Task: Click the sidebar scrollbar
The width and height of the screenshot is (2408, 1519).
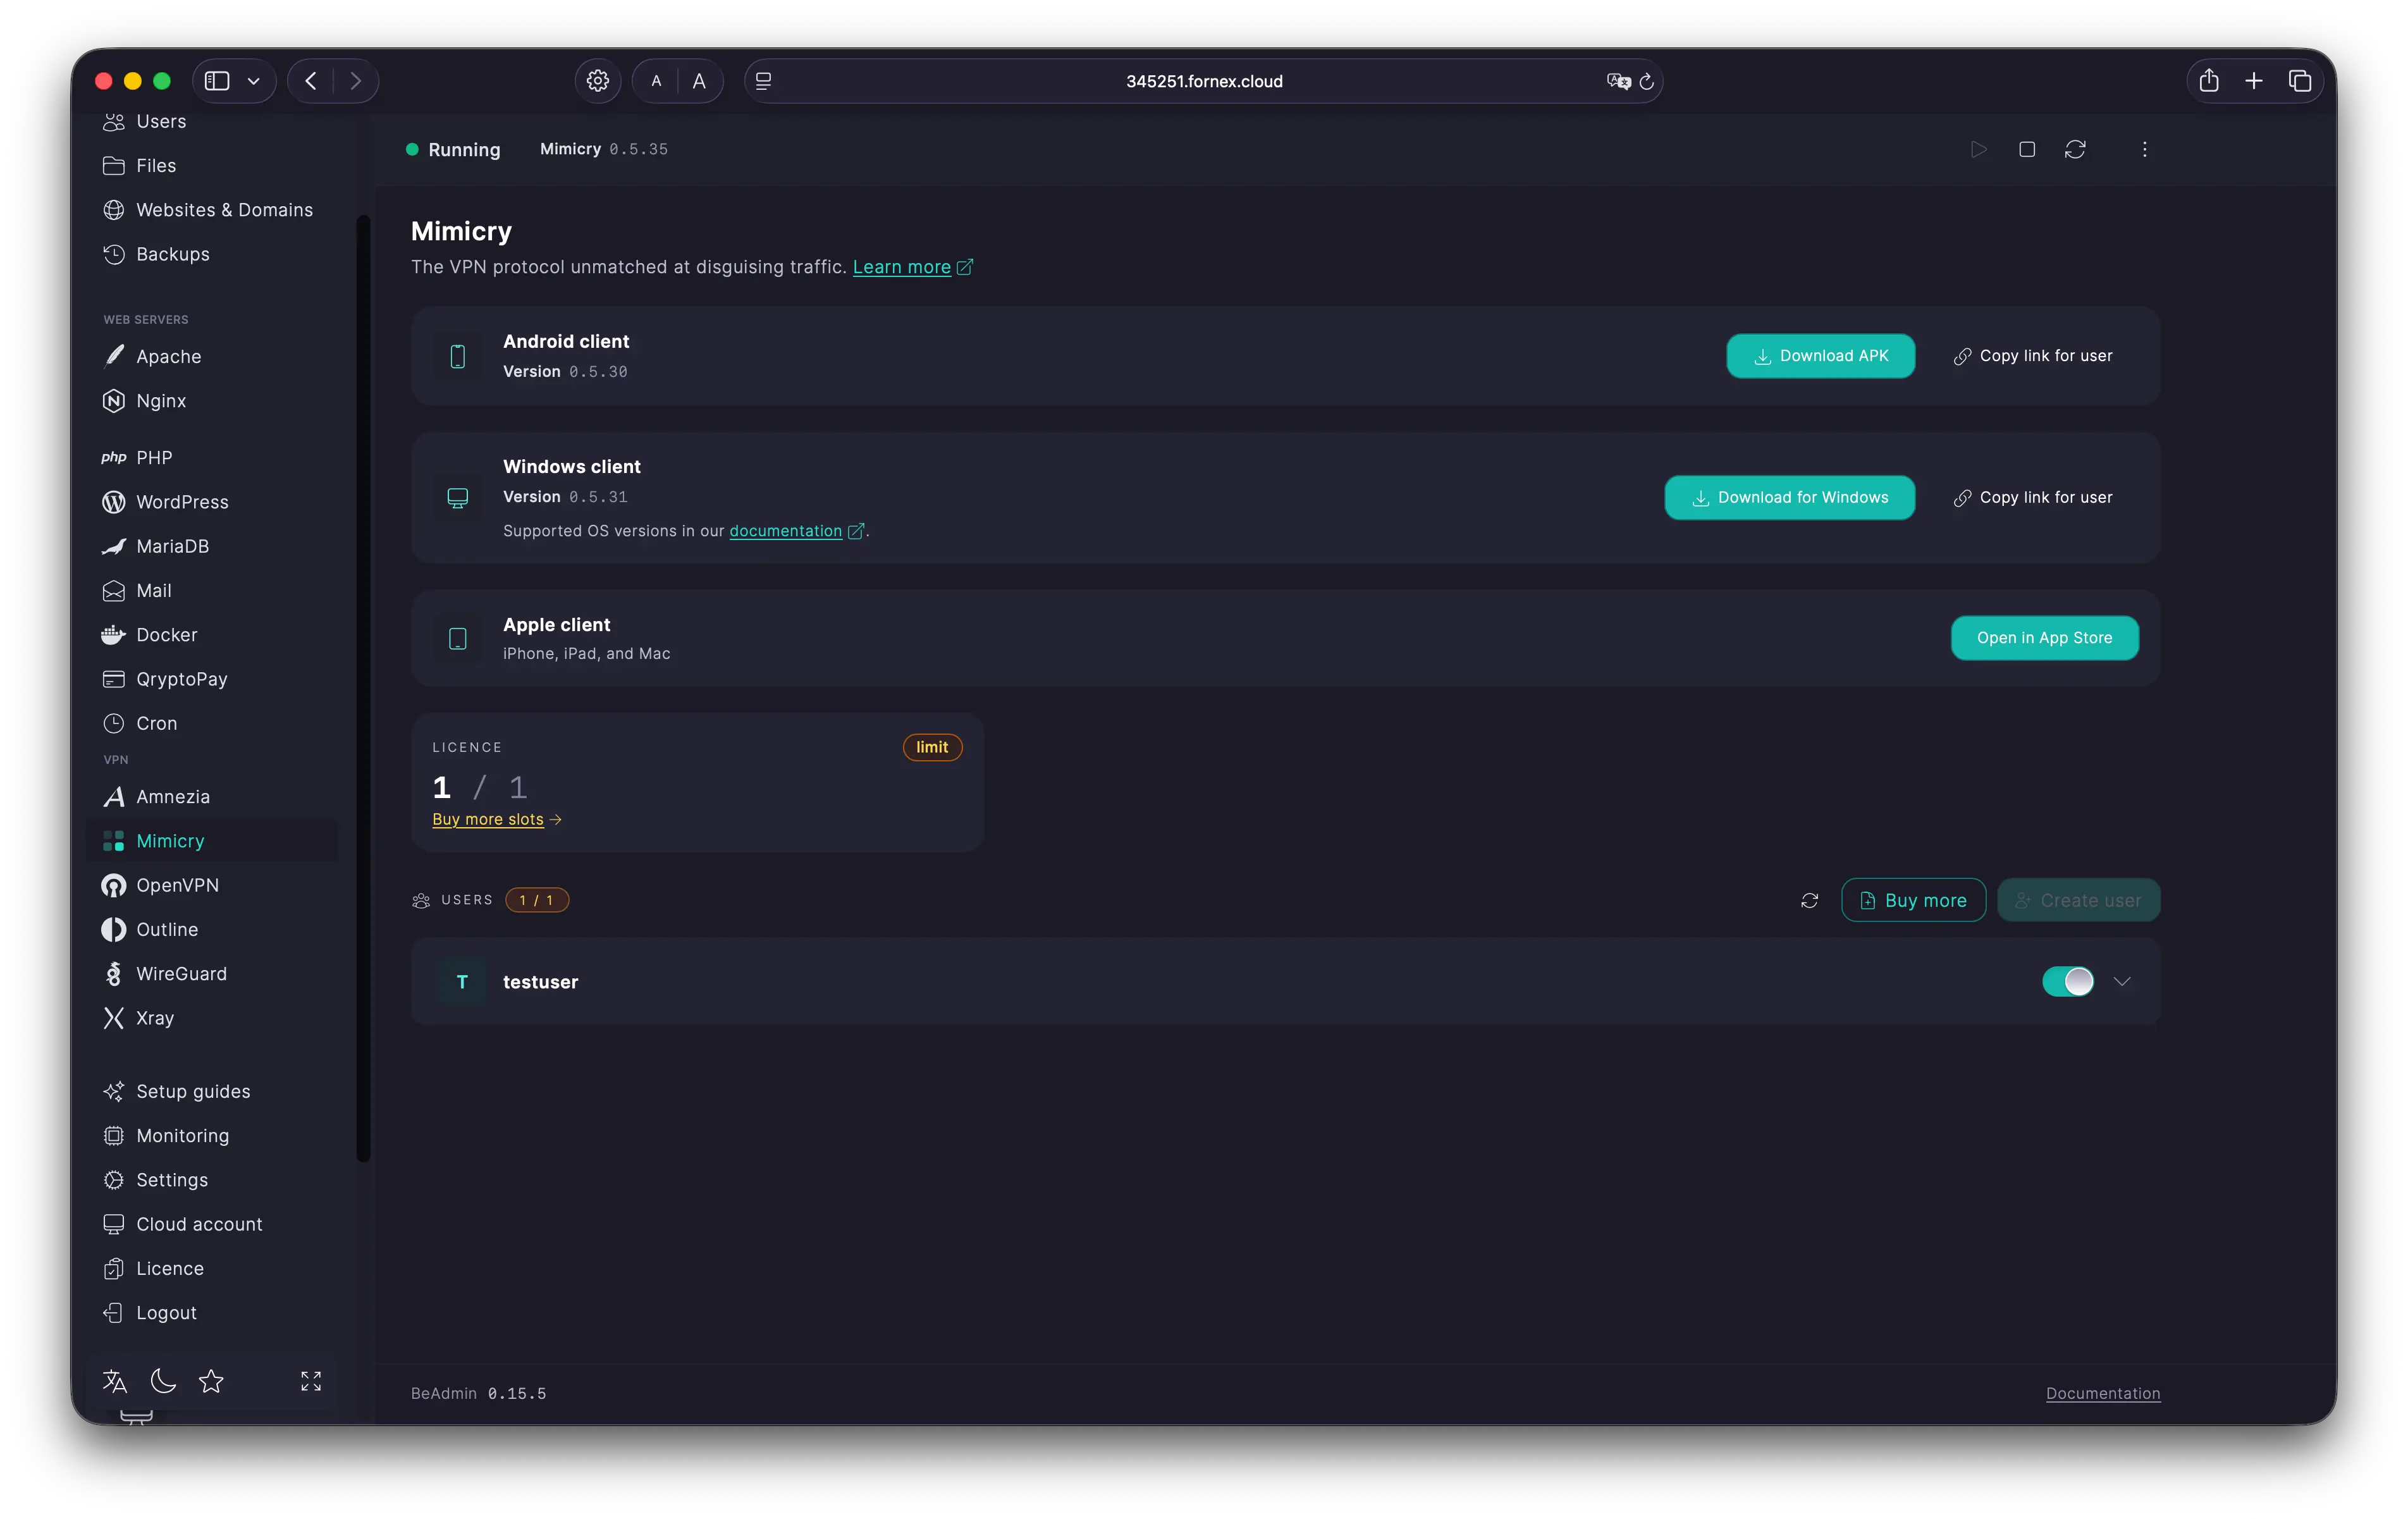Action: [x=363, y=689]
